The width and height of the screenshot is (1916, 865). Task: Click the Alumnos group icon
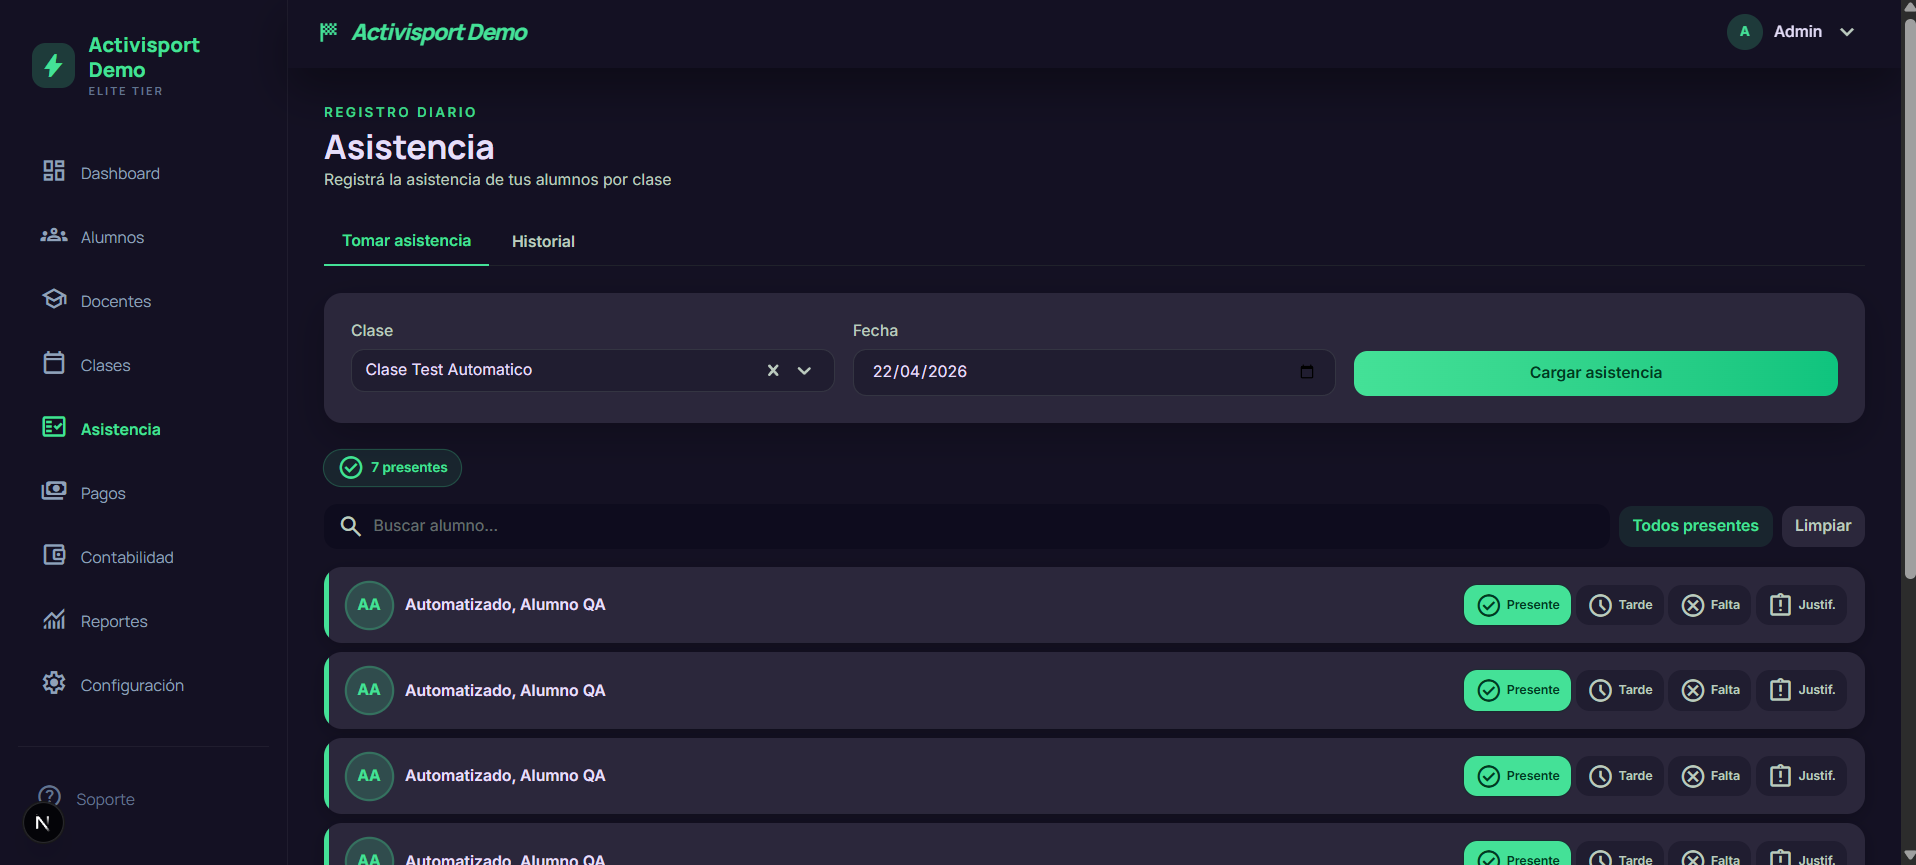54,235
